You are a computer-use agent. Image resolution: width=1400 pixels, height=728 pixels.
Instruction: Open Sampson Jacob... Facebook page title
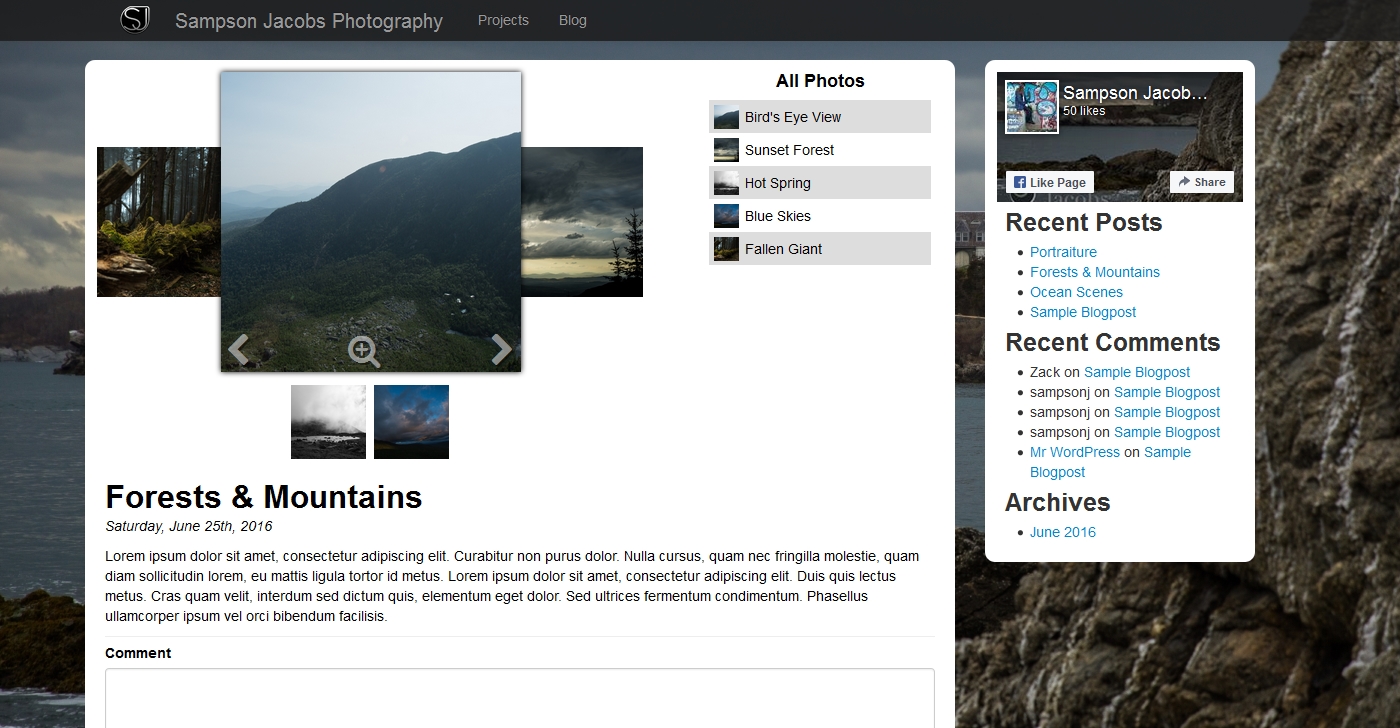point(1135,93)
